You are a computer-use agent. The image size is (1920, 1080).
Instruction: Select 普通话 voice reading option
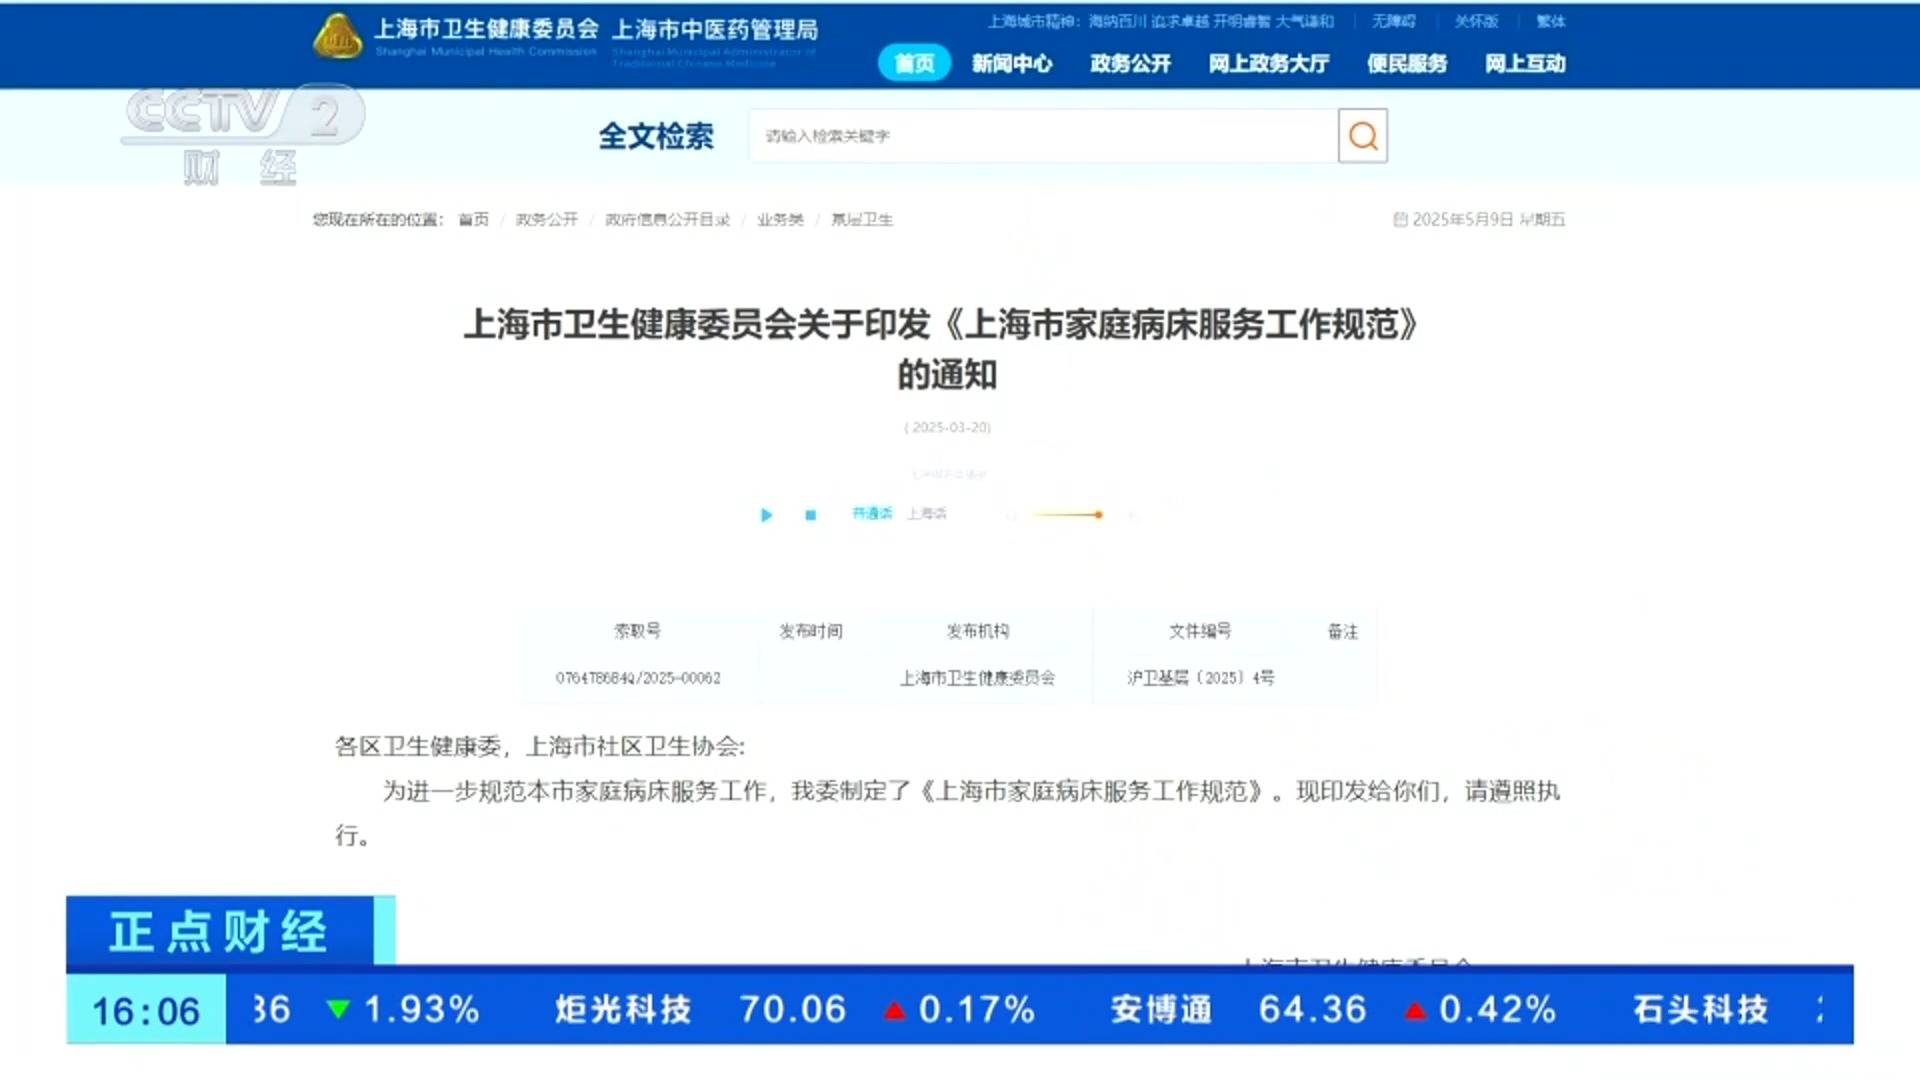pyautogui.click(x=871, y=514)
